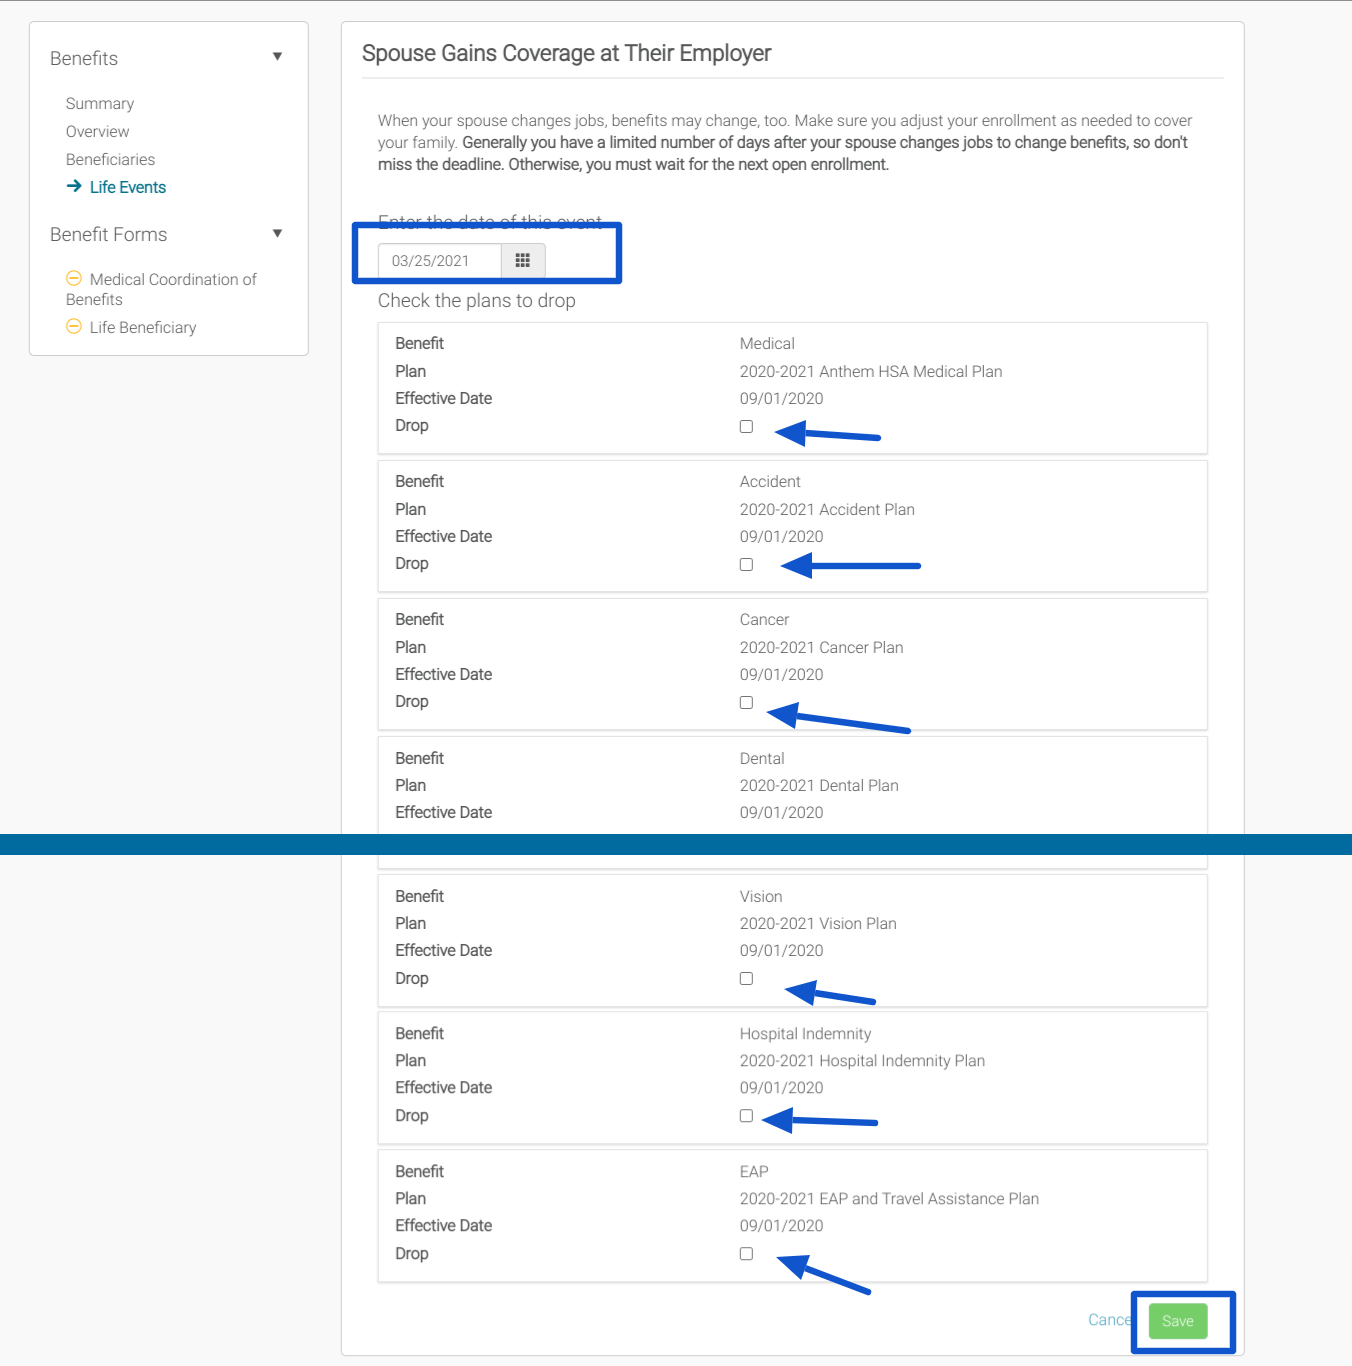
Task: Collapse the Benefits sidebar section arrow
Action: pyautogui.click(x=277, y=56)
